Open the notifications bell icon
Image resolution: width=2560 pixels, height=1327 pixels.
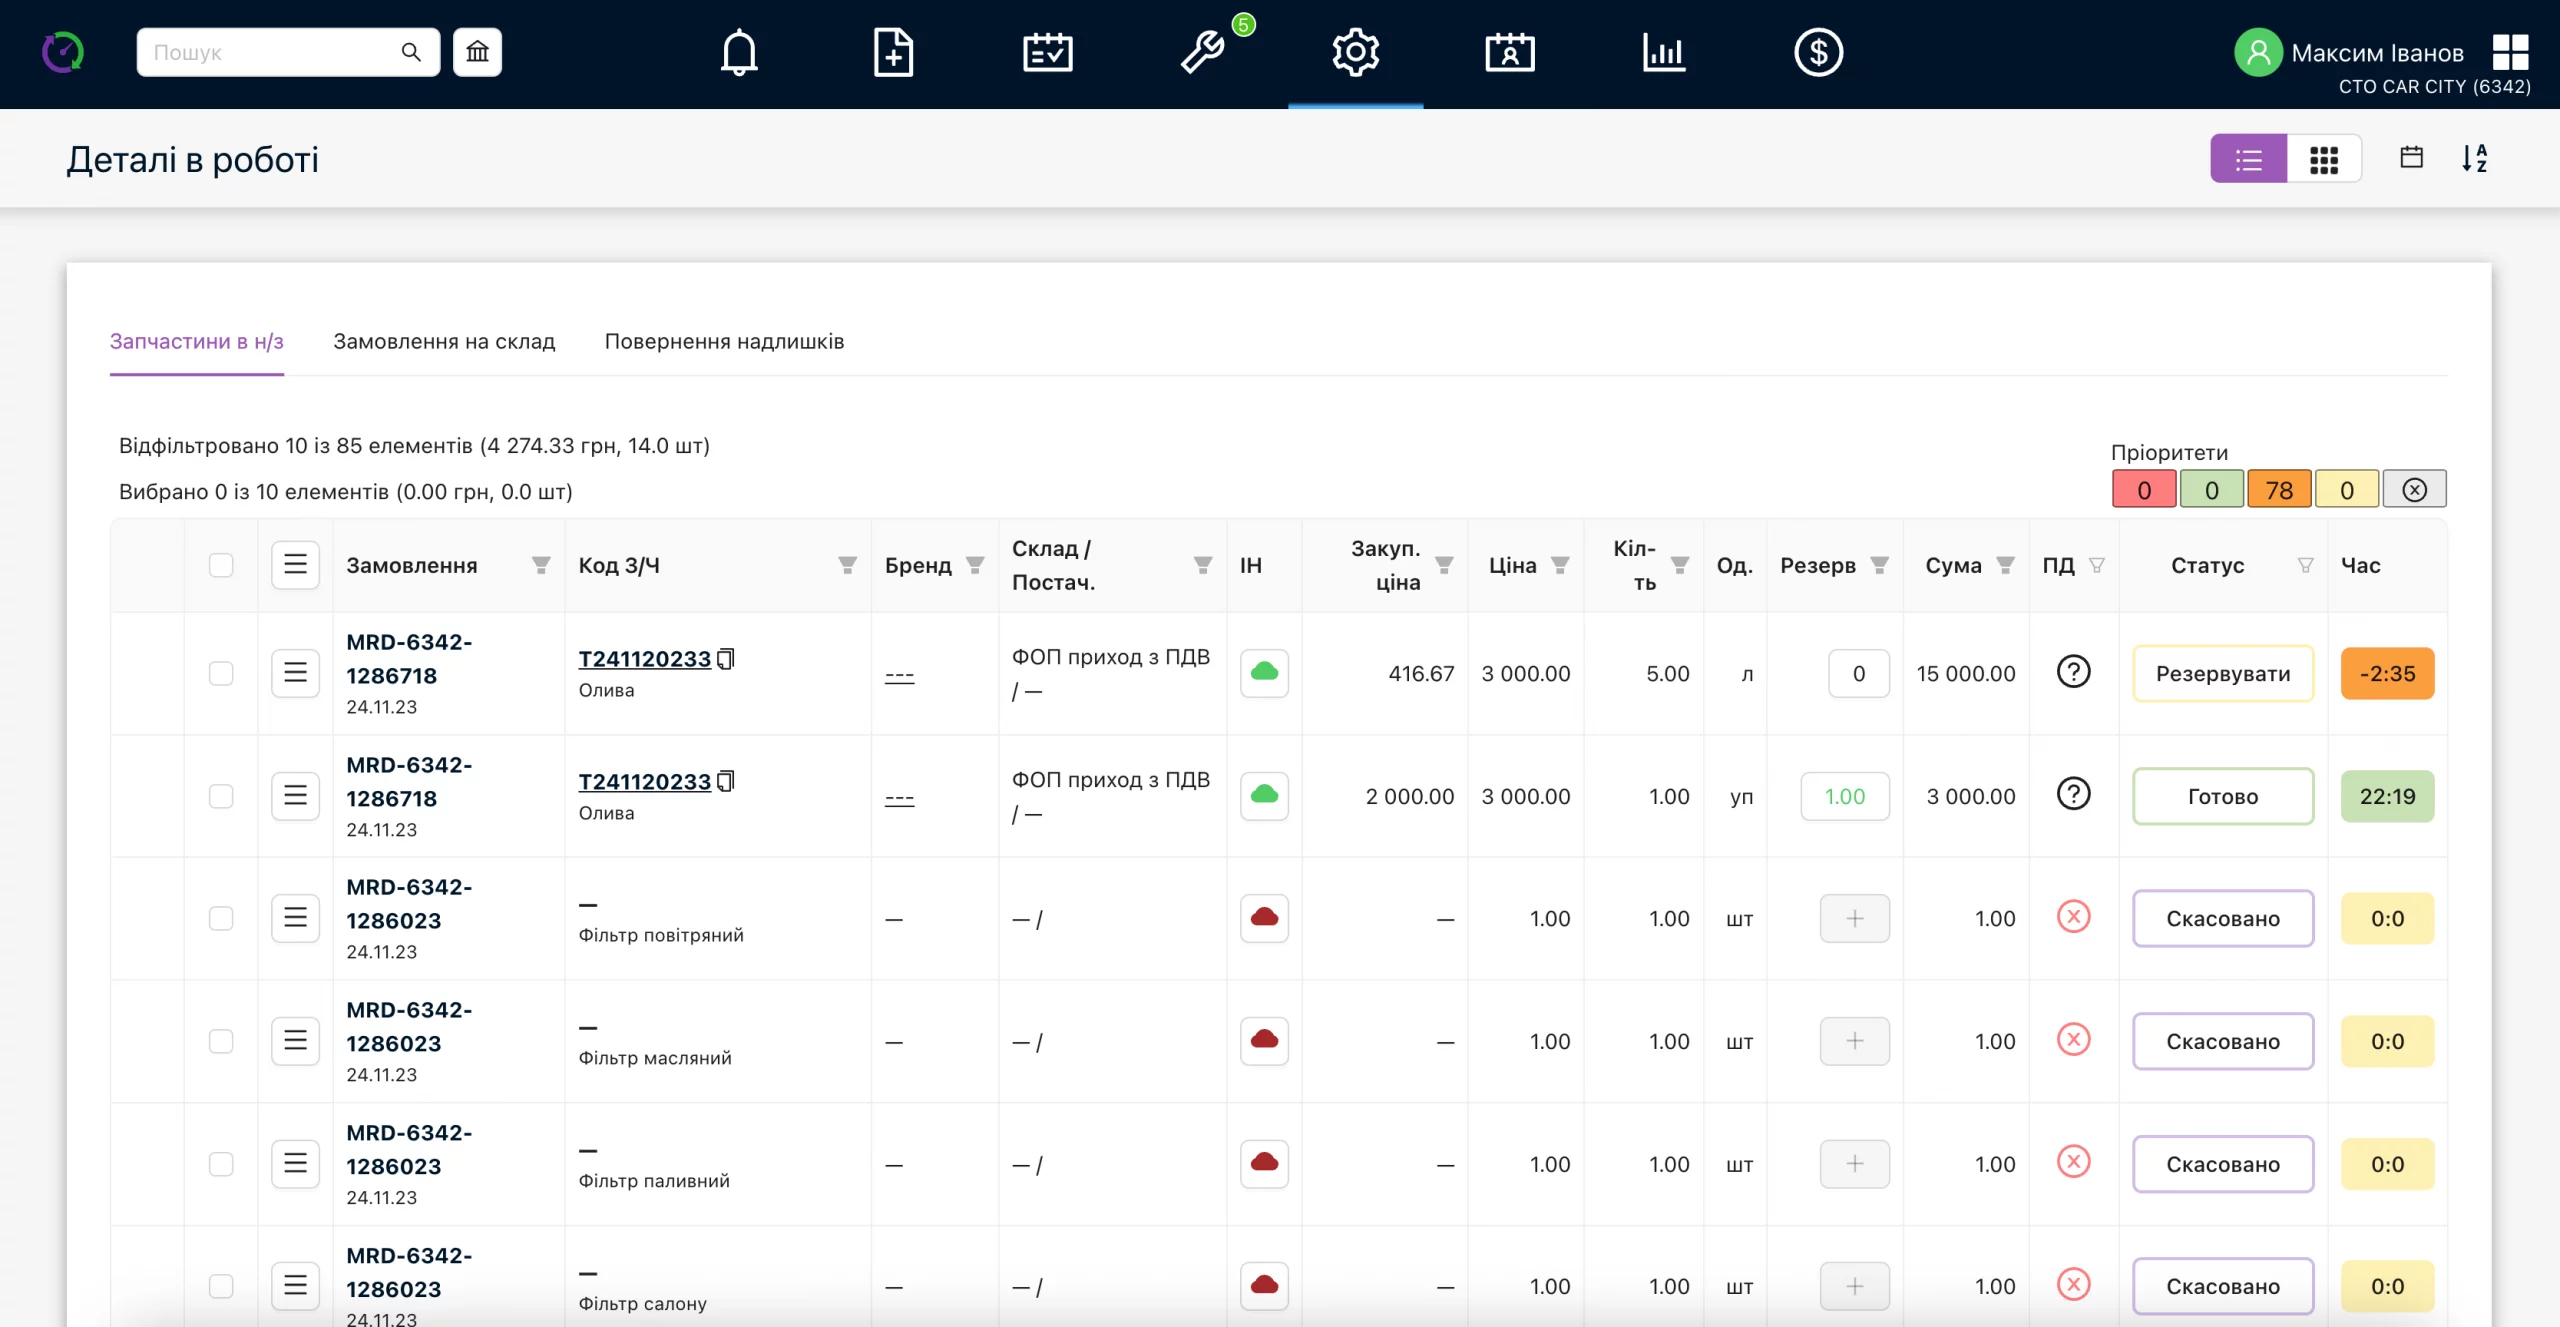point(739,52)
